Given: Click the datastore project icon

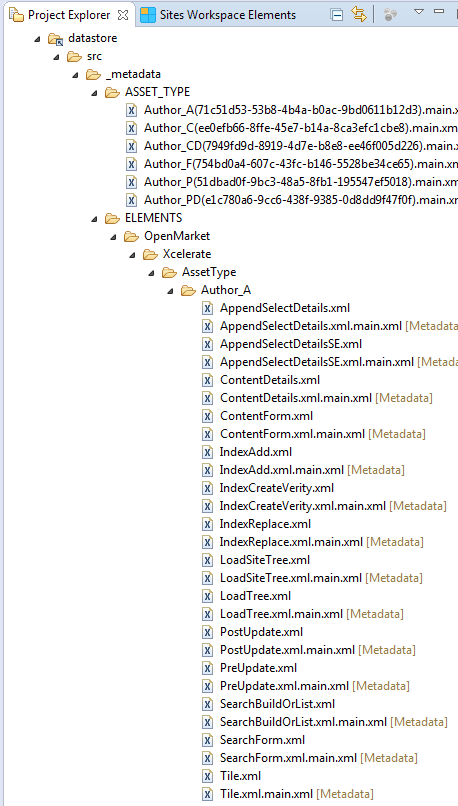Looking at the screenshot, I should point(55,39).
